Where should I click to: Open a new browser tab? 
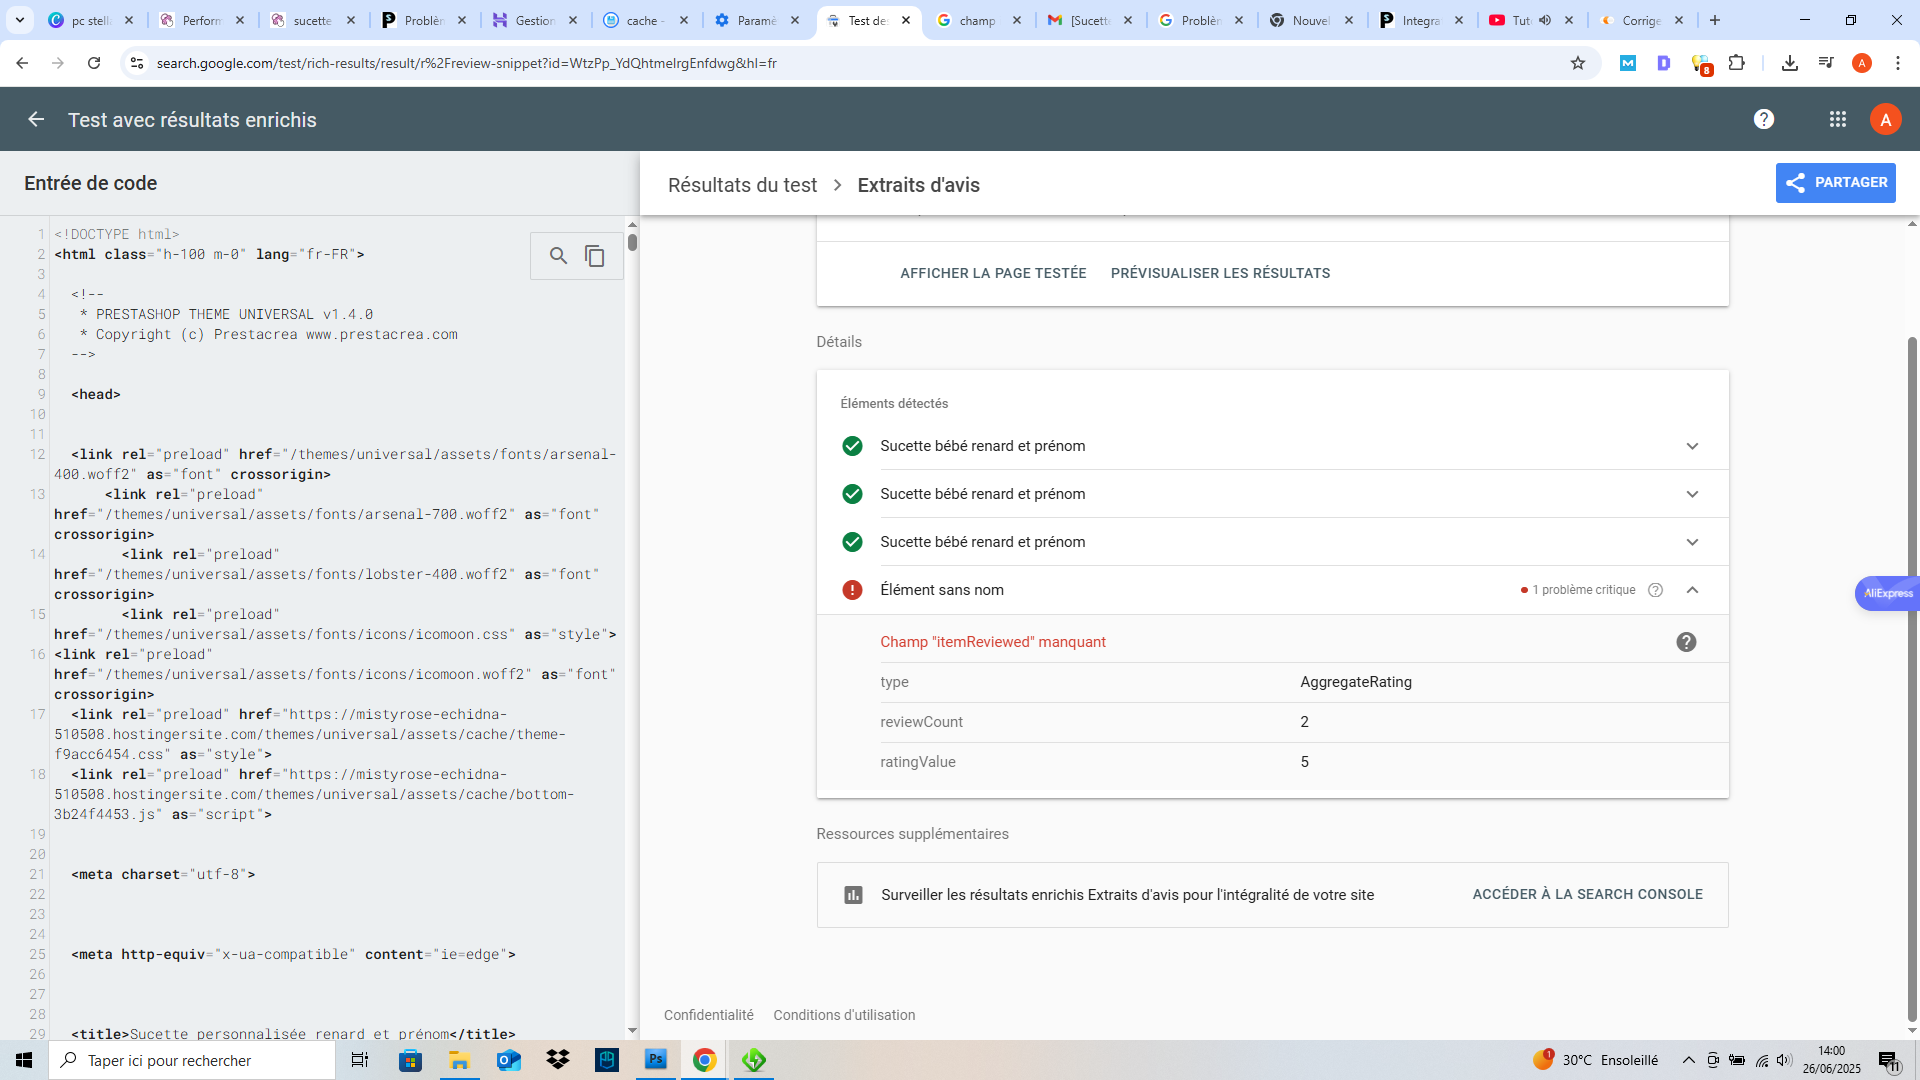[x=1715, y=20]
